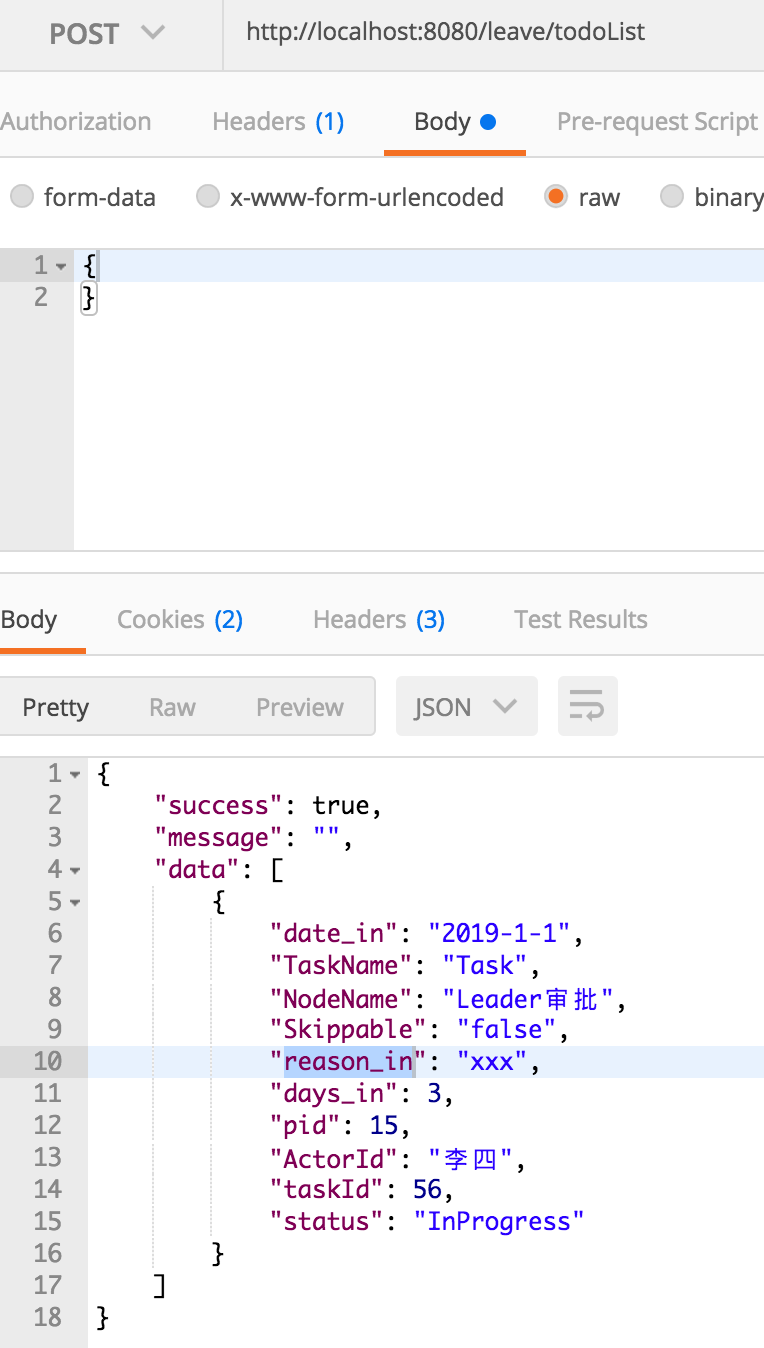
Task: Switch to the Authorization tab
Action: click(x=76, y=122)
